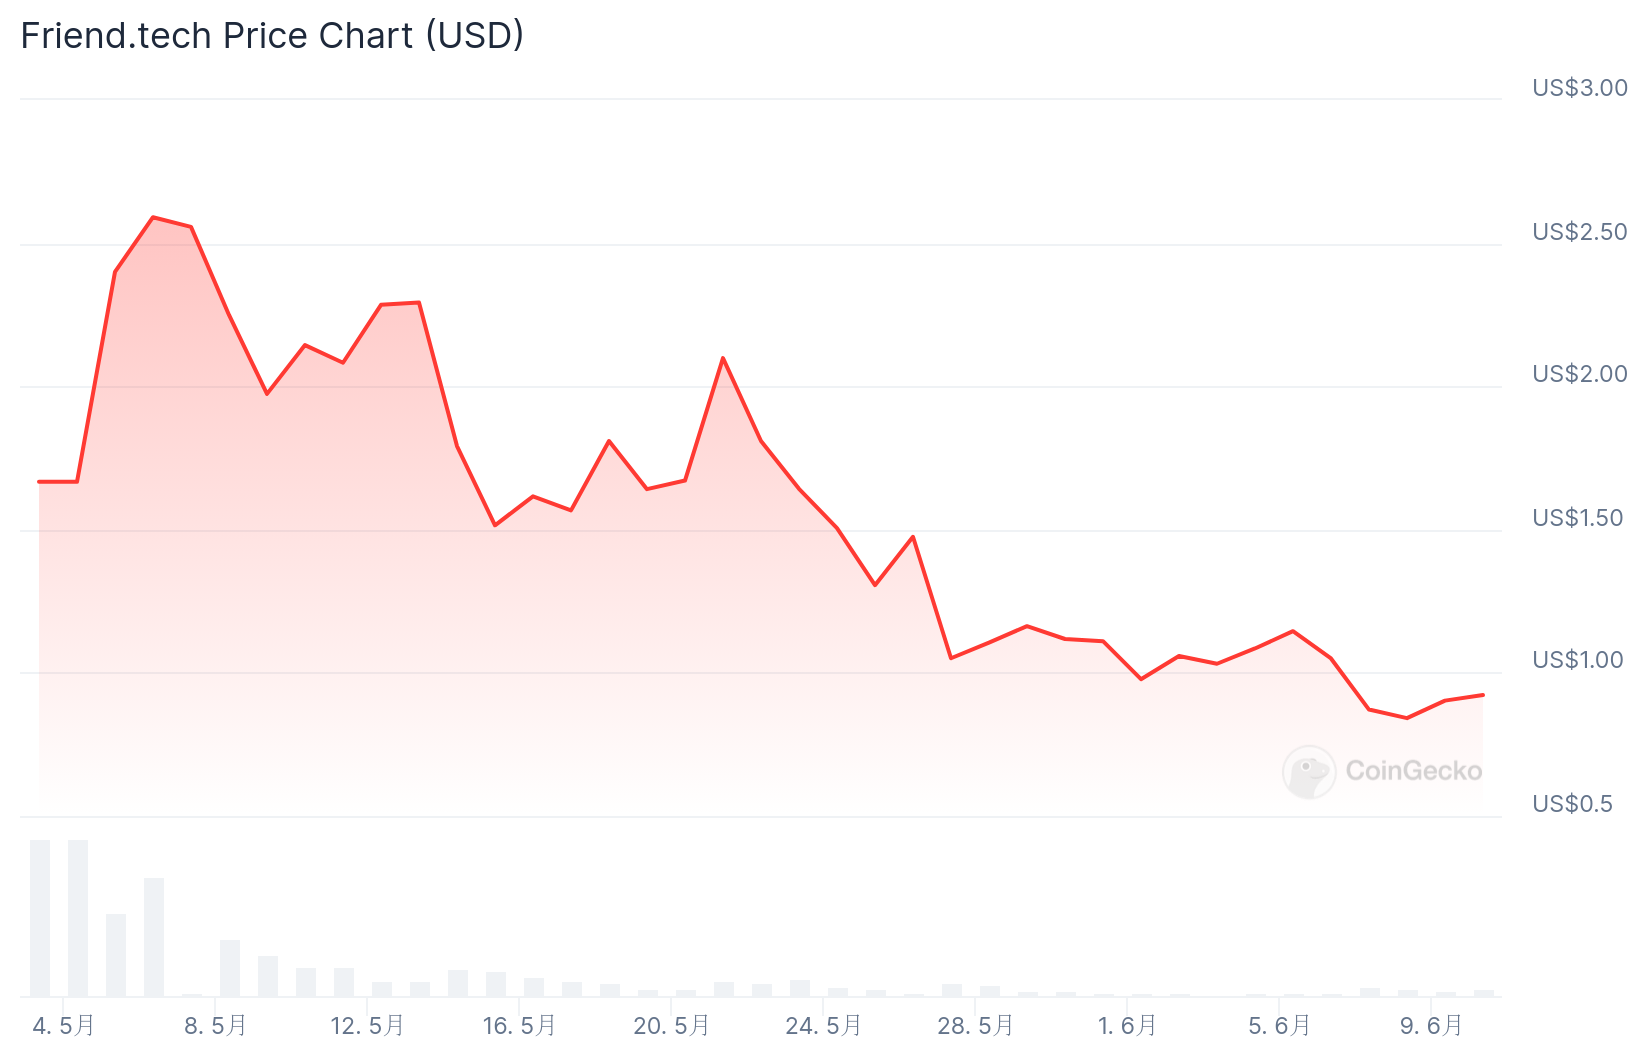Viewport: 1638px width, 1057px height.
Task: Click the 24. 5月 date axis label
Action: pyautogui.click(x=823, y=1026)
